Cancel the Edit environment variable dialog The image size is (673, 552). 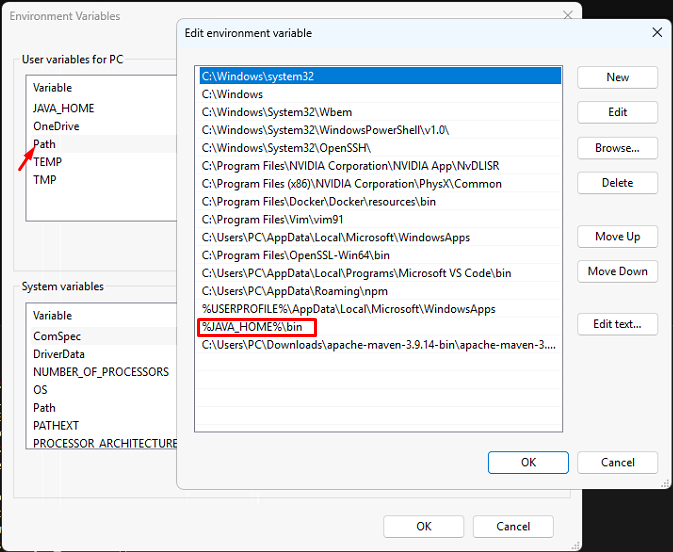click(x=617, y=462)
